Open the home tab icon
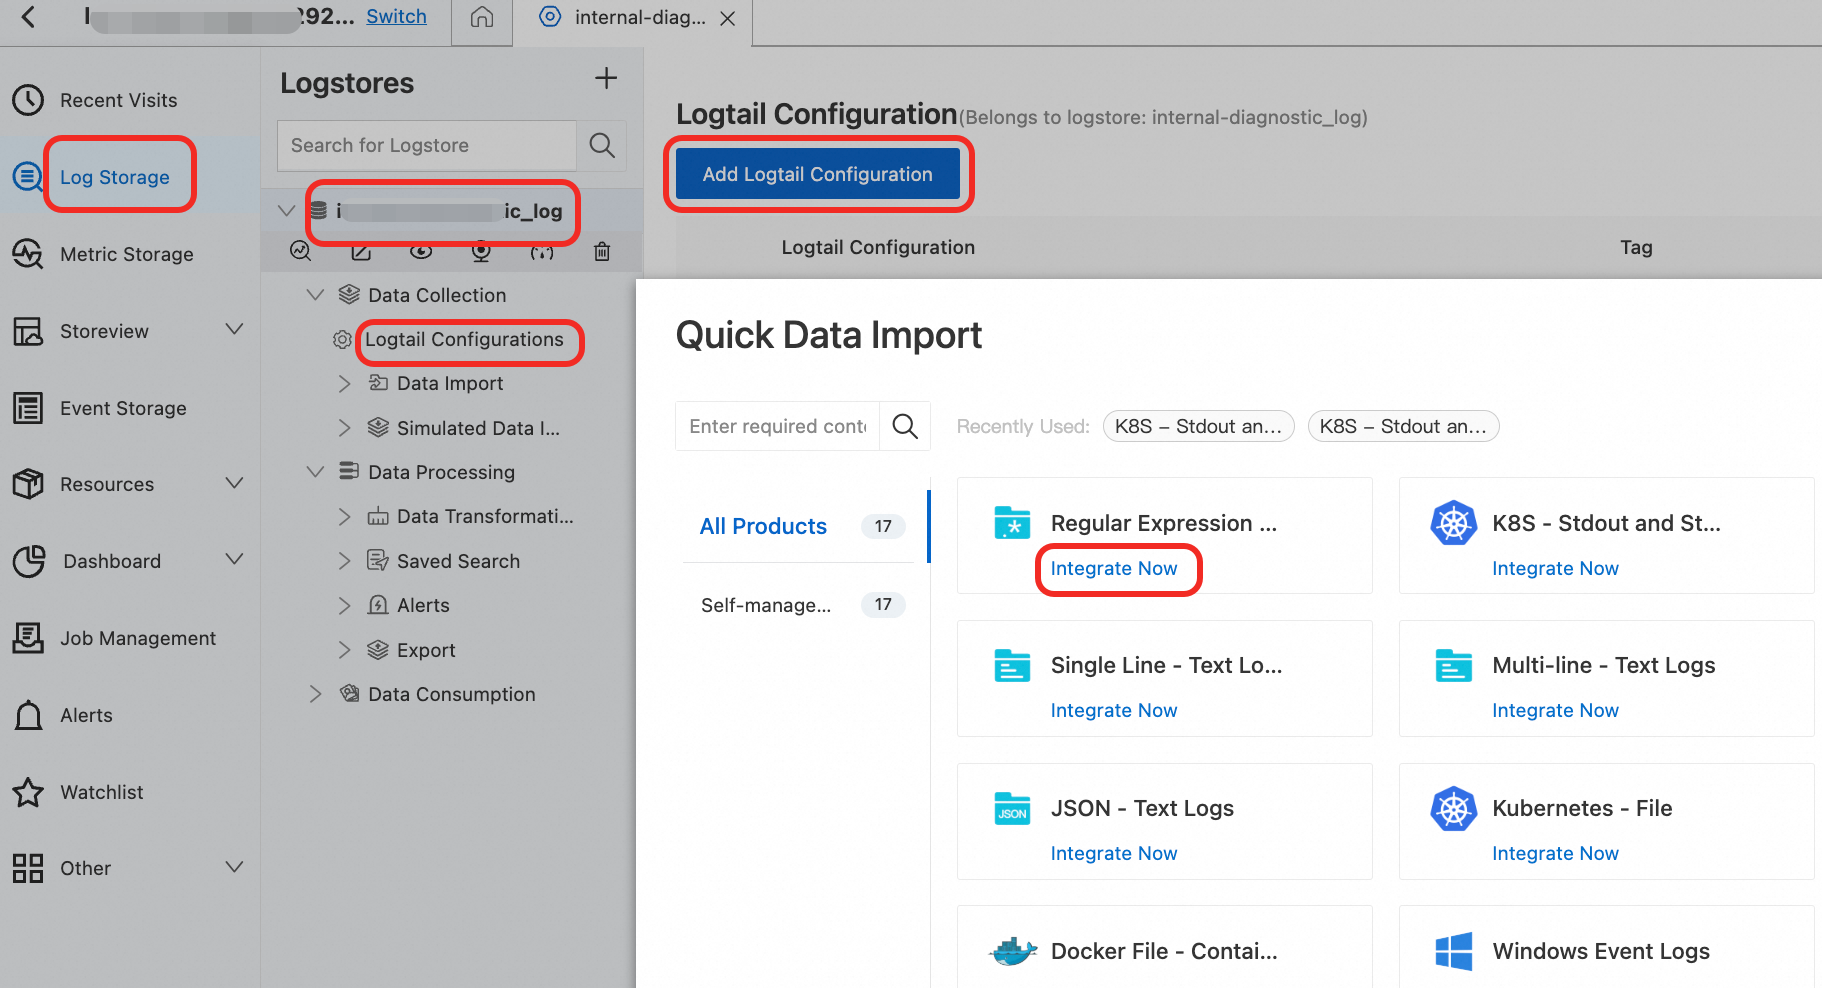 (482, 17)
